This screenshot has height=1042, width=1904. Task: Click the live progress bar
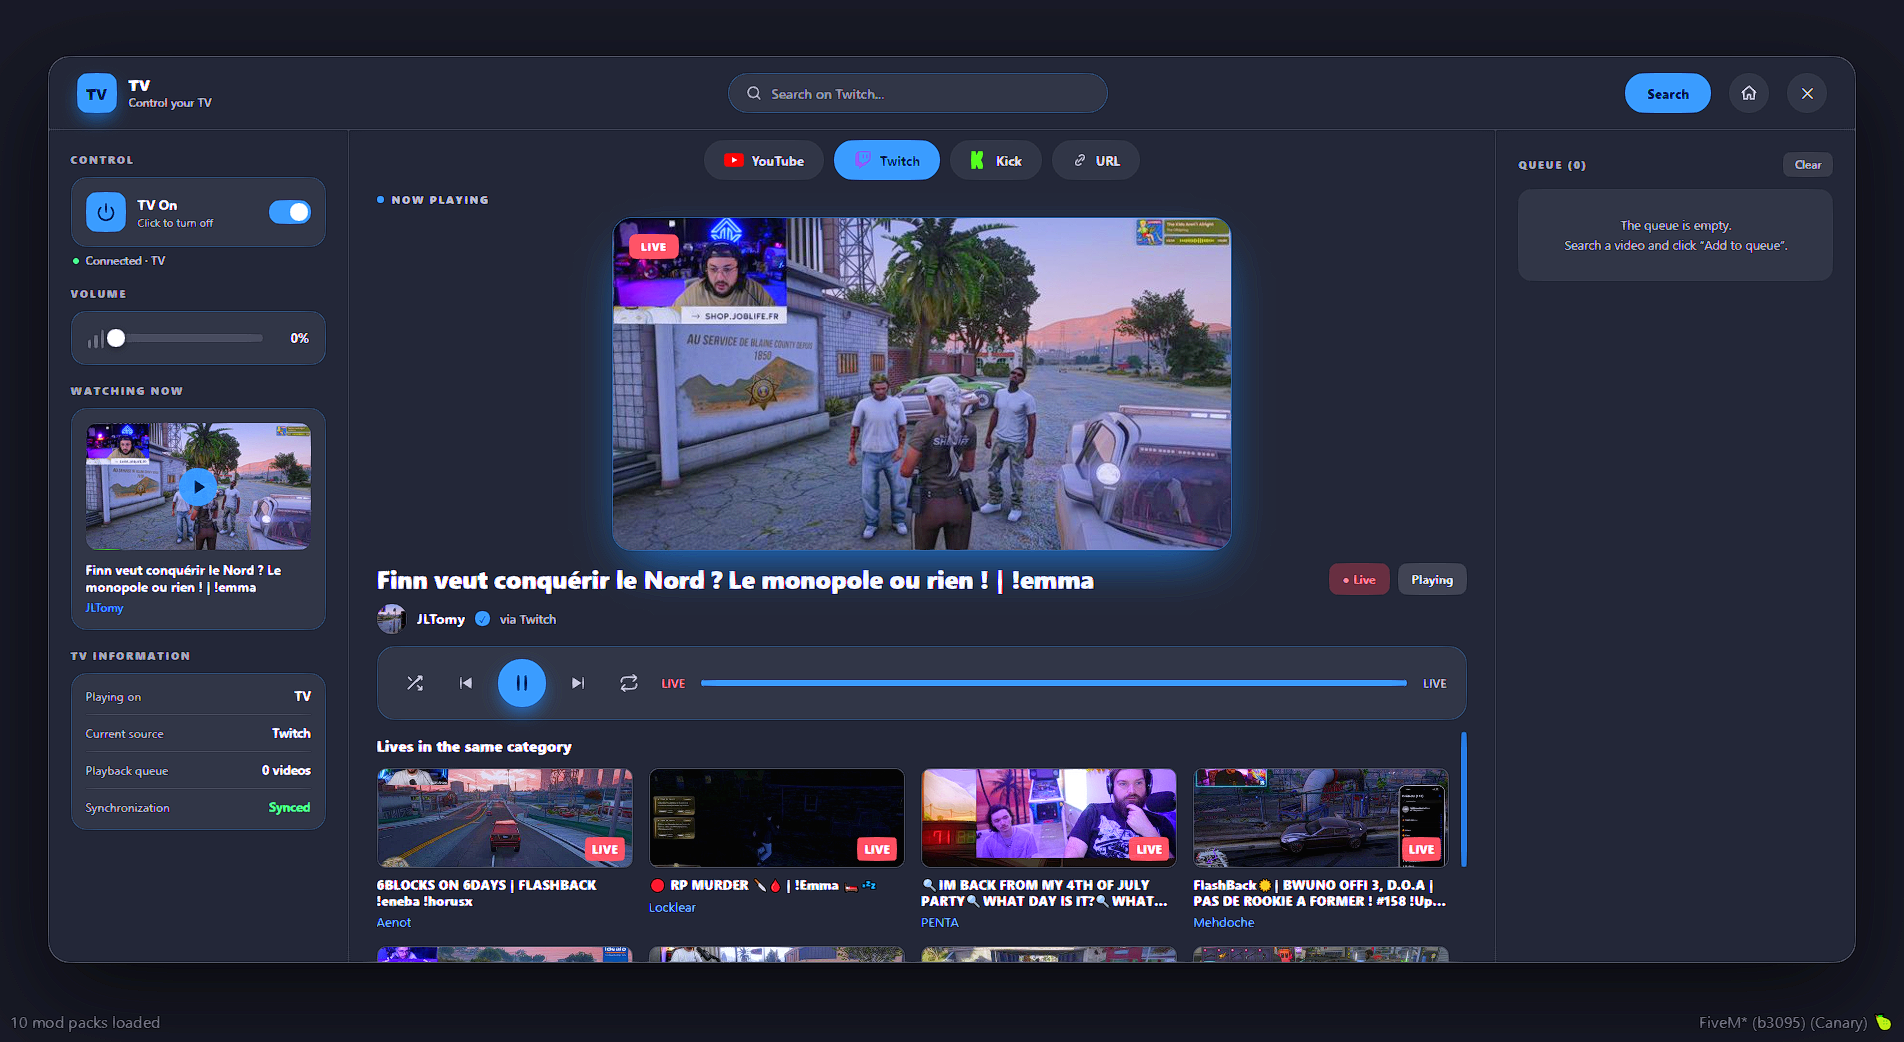pos(1054,683)
